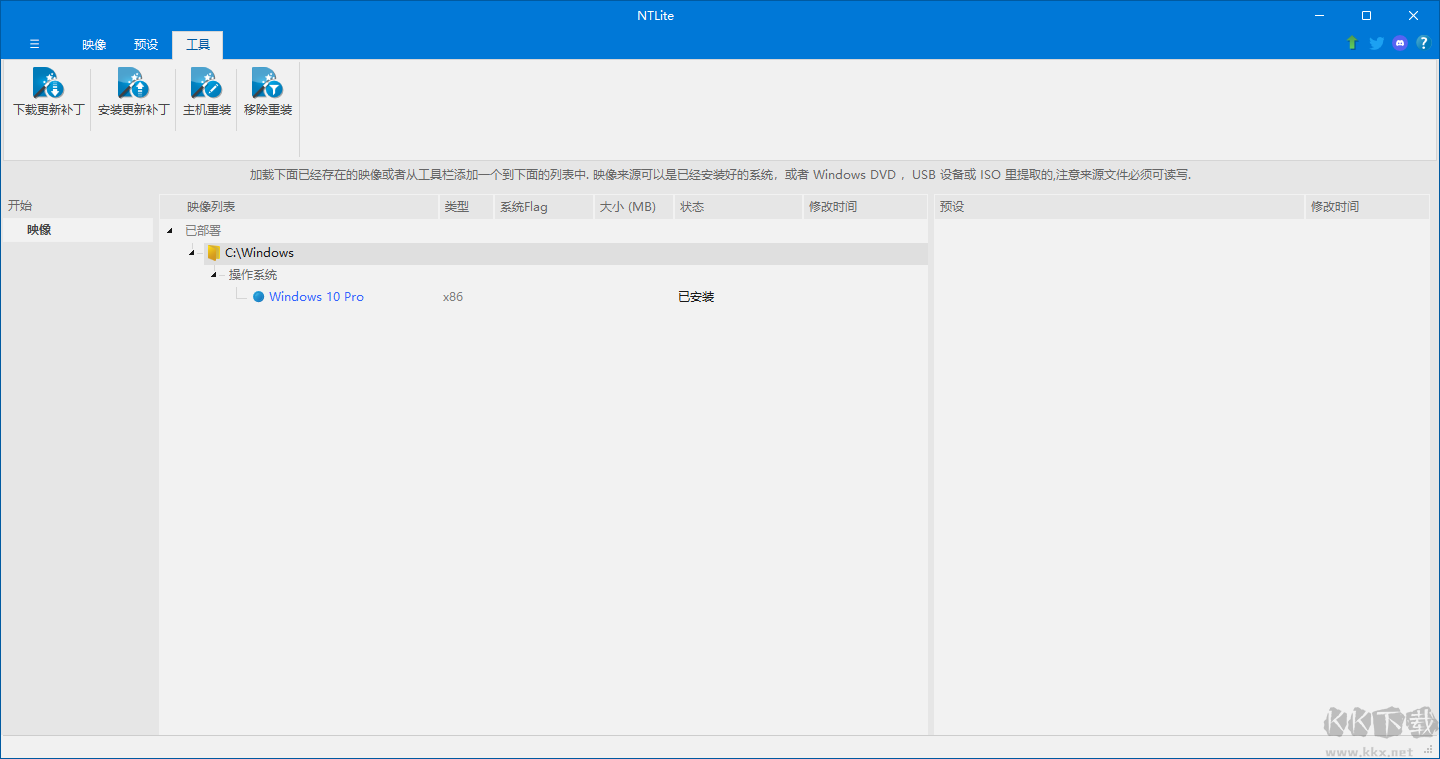This screenshot has width=1440, height=759.
Task: Sort by the 类型 column header
Action: (x=467, y=207)
